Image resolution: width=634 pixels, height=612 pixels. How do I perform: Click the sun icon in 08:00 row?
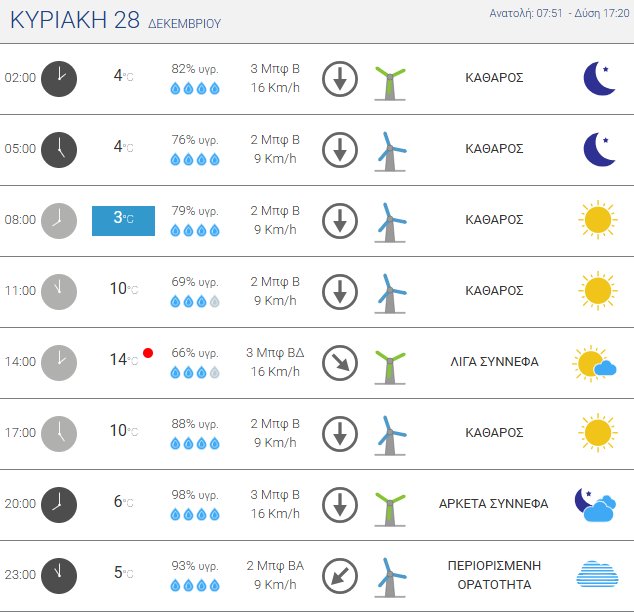point(597,220)
